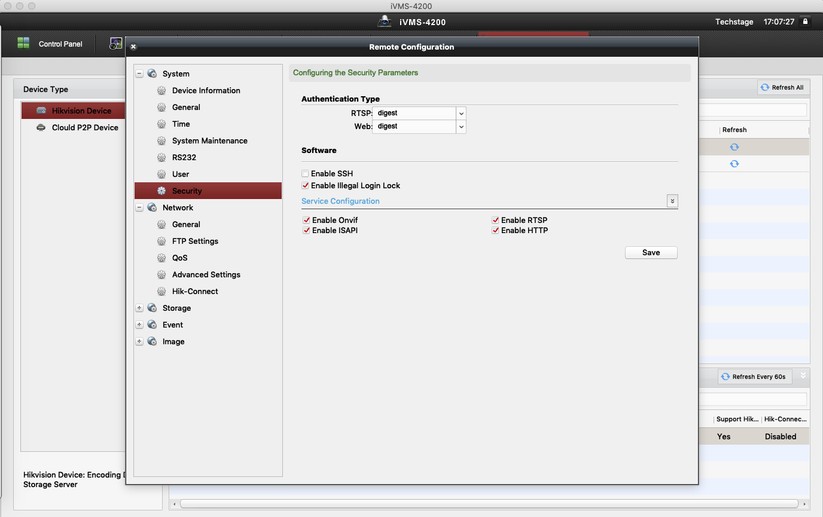Image resolution: width=823 pixels, height=517 pixels.
Task: Click gear icon next to User
Action: (x=162, y=174)
